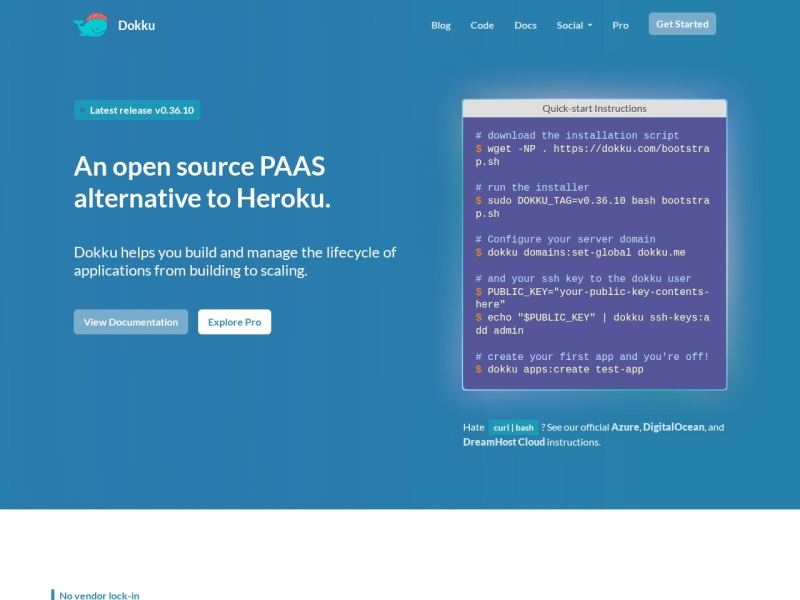Click the Dokku brand name text
Screen dimensions: 800x600
click(x=136, y=25)
